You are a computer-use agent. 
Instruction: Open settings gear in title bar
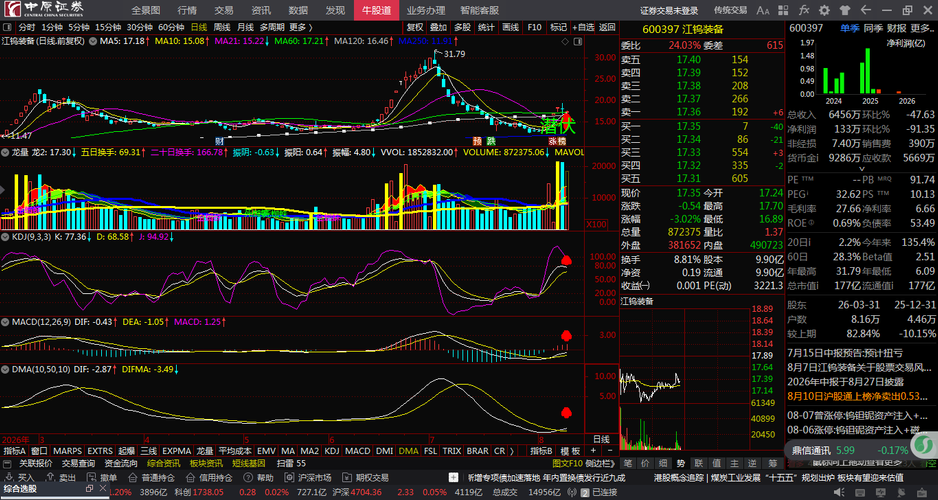pos(824,10)
